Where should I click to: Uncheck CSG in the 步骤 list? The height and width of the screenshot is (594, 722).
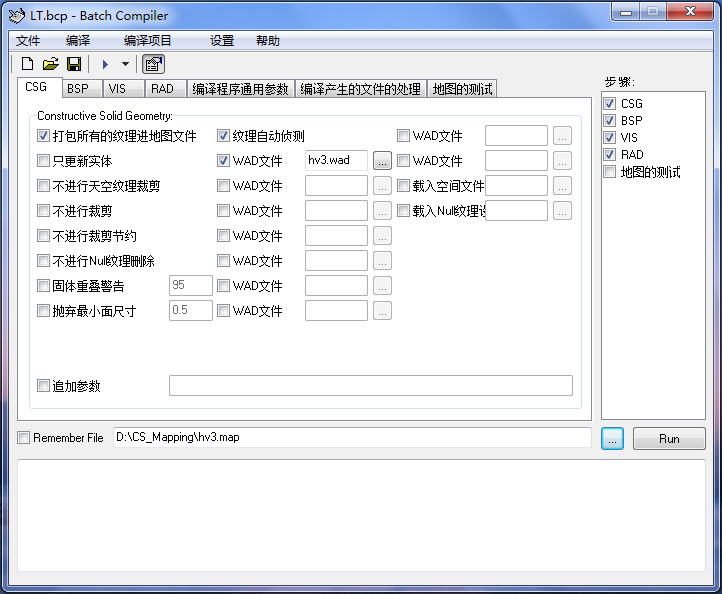click(x=610, y=104)
